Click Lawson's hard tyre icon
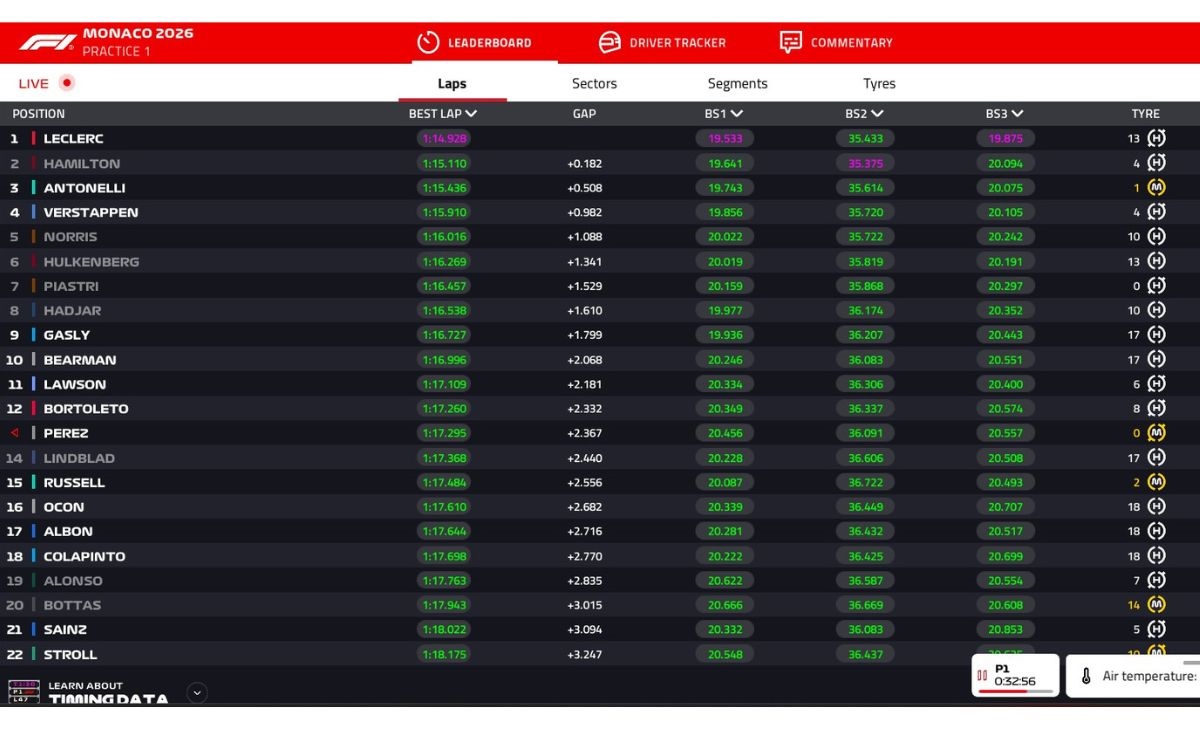Viewport: 1200px width, 729px height. coord(1157,384)
